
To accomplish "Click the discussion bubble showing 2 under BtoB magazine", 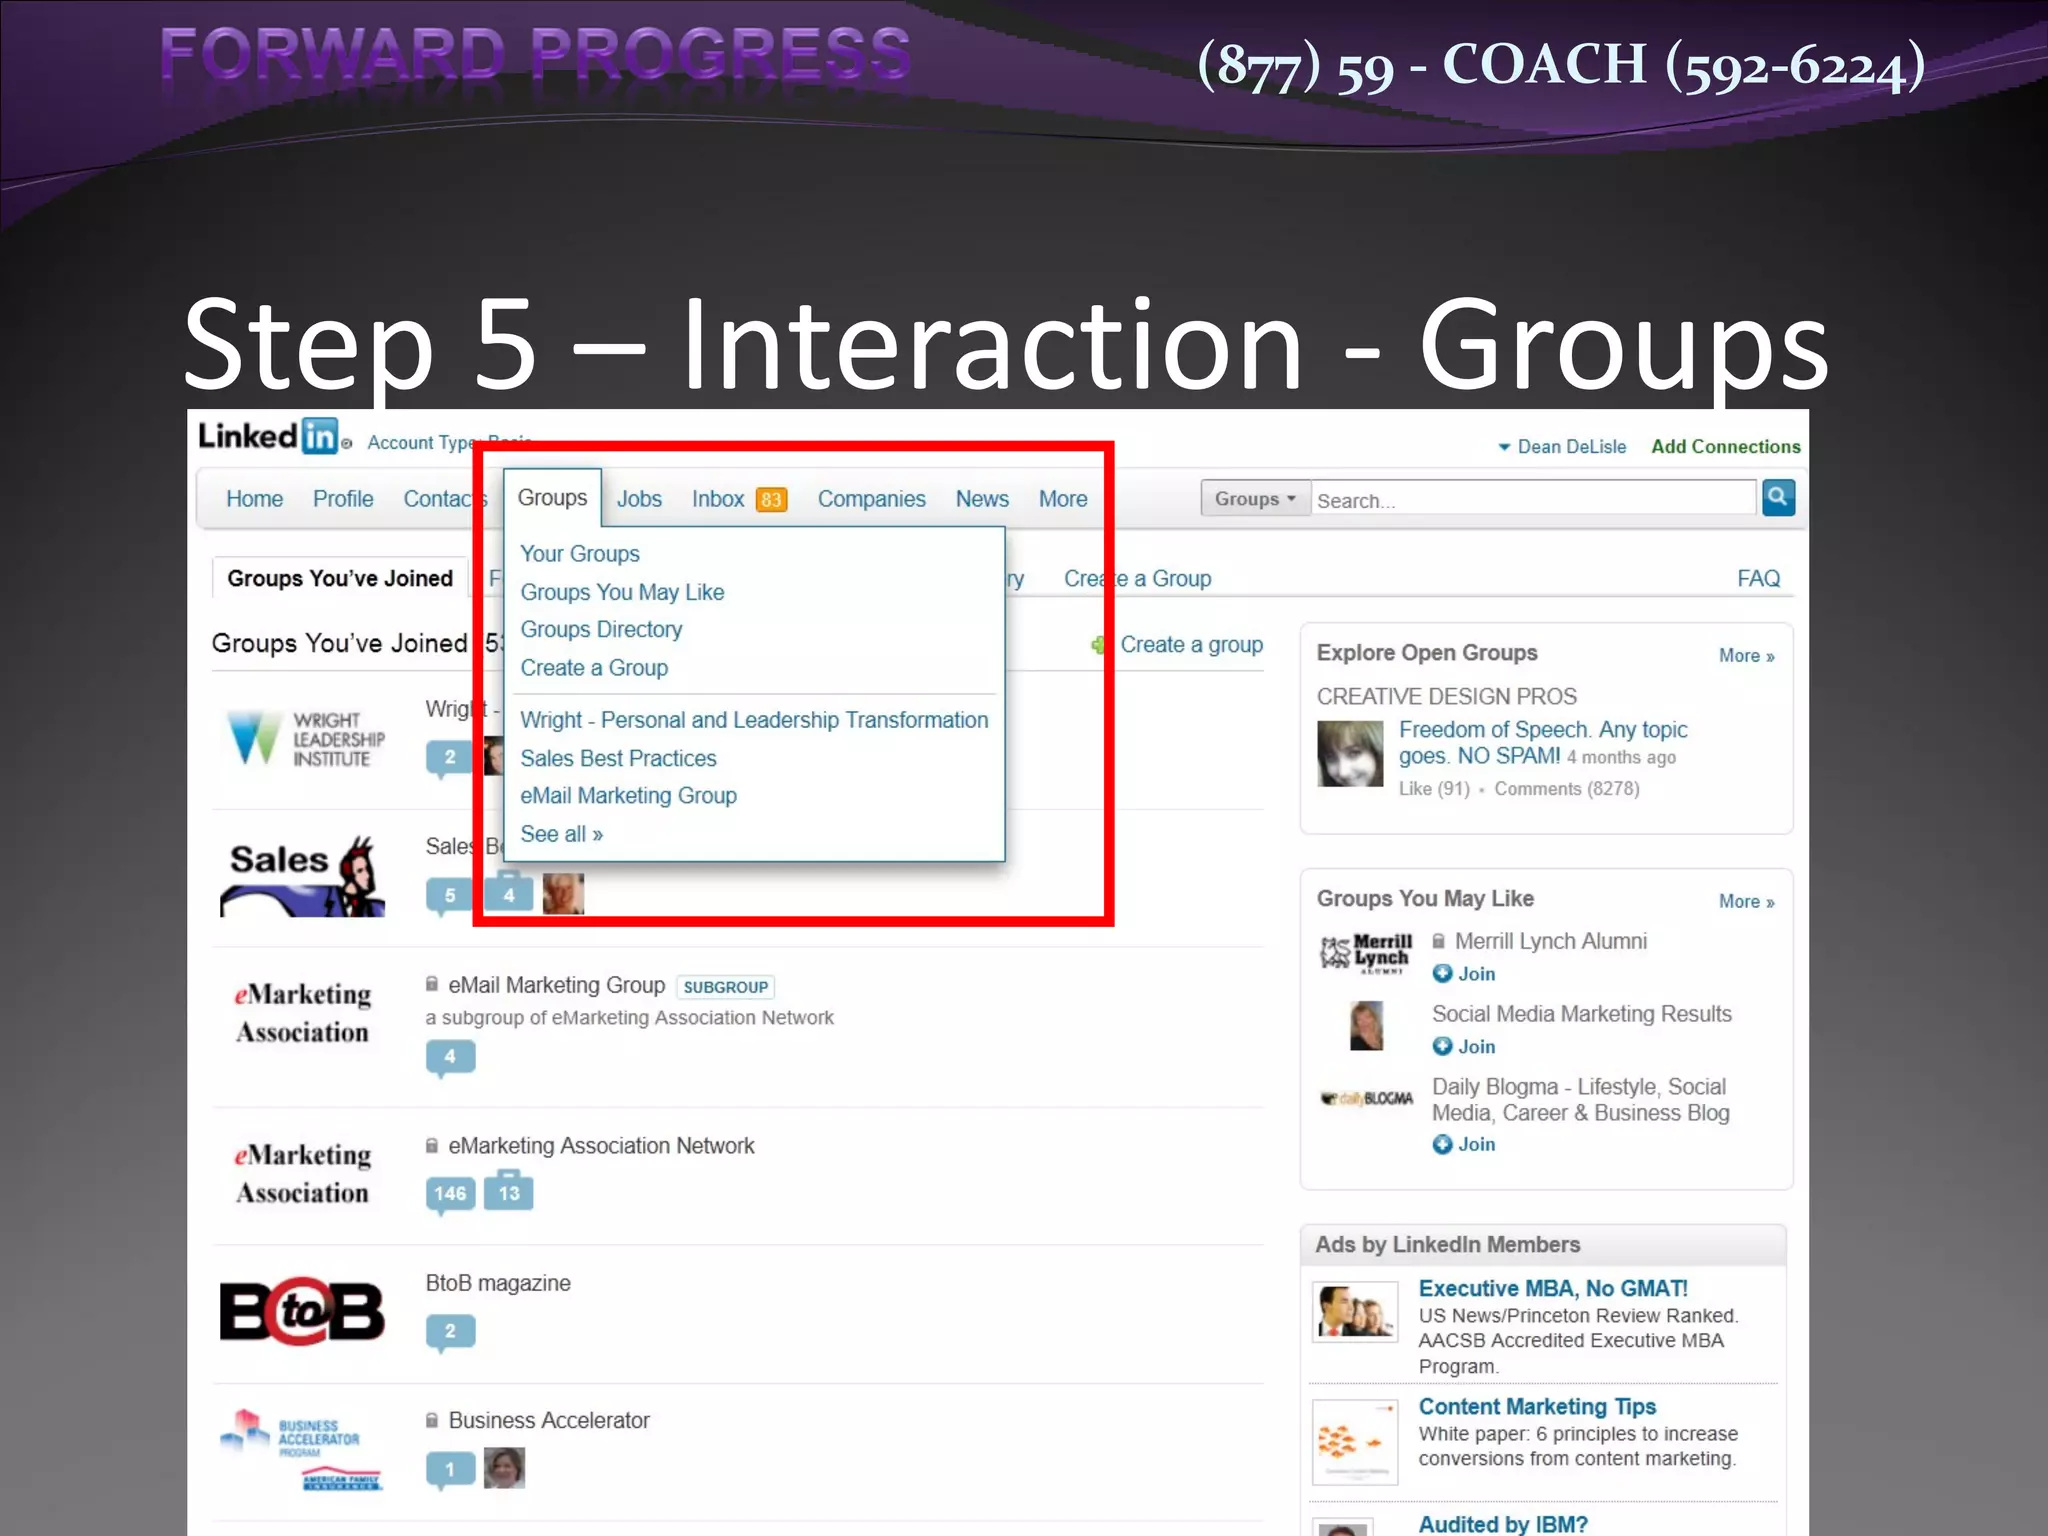I will (450, 1332).
